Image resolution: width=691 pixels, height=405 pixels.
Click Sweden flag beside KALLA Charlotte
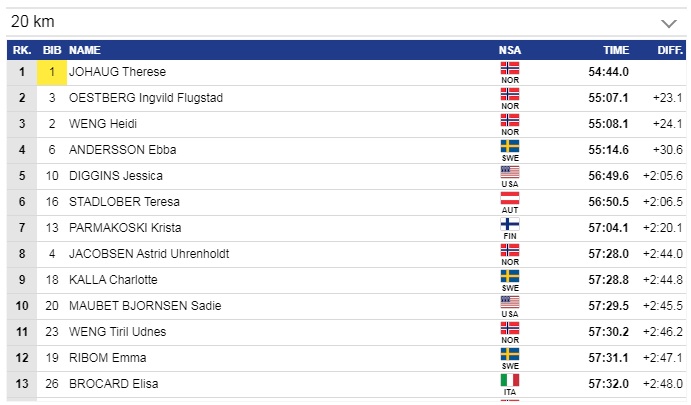click(509, 276)
